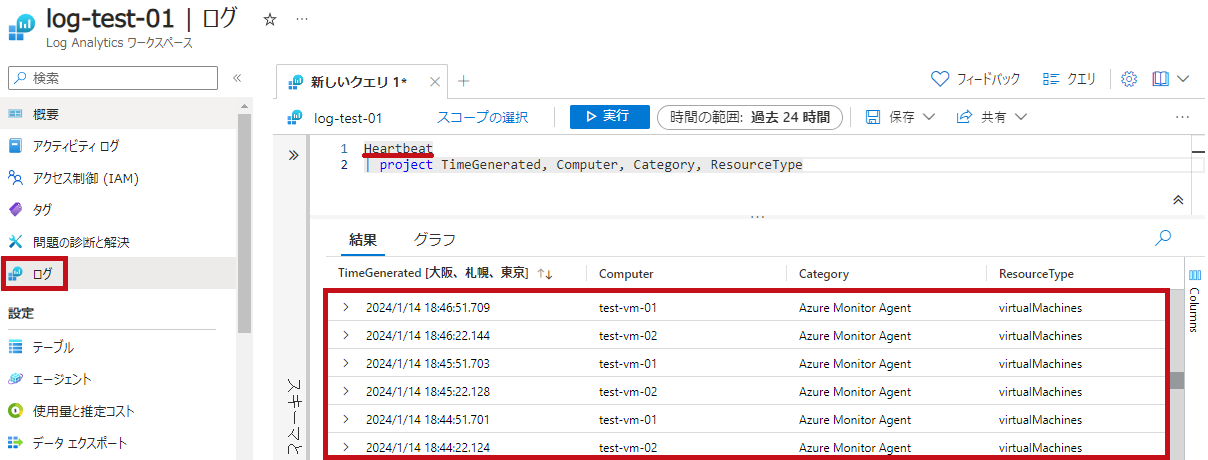Click the project line in query editor
This screenshot has width=1208, height=460.
(583, 165)
